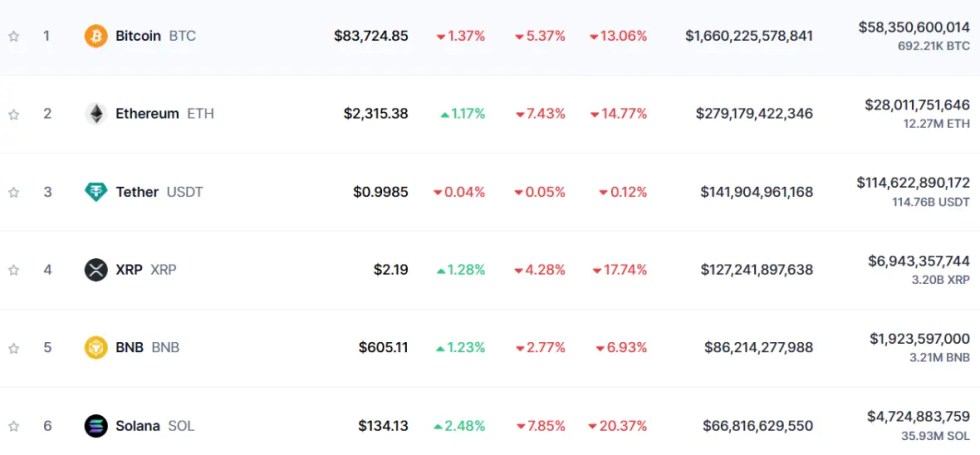Click the BNB logo icon

pyautogui.click(x=96, y=348)
